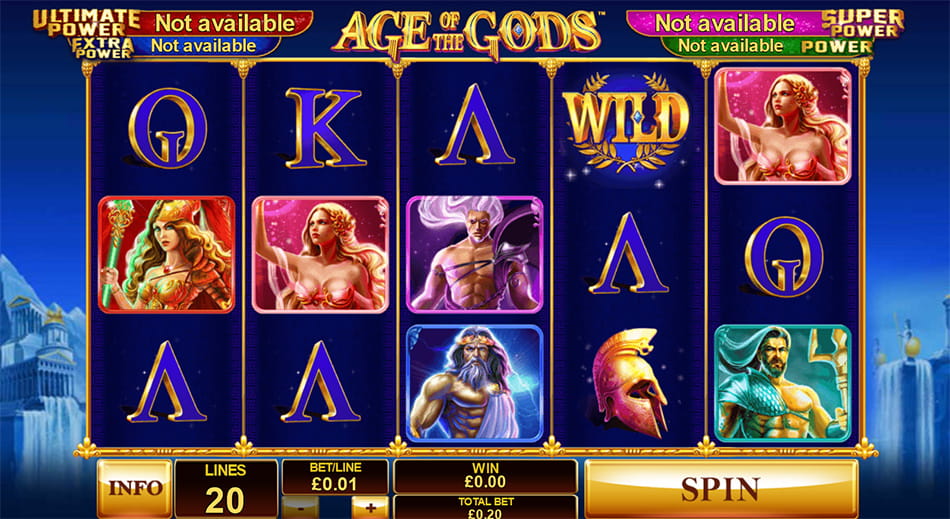The height and width of the screenshot is (519, 950).
Task: Decrease bet per line with minus button
Action: click(x=301, y=508)
